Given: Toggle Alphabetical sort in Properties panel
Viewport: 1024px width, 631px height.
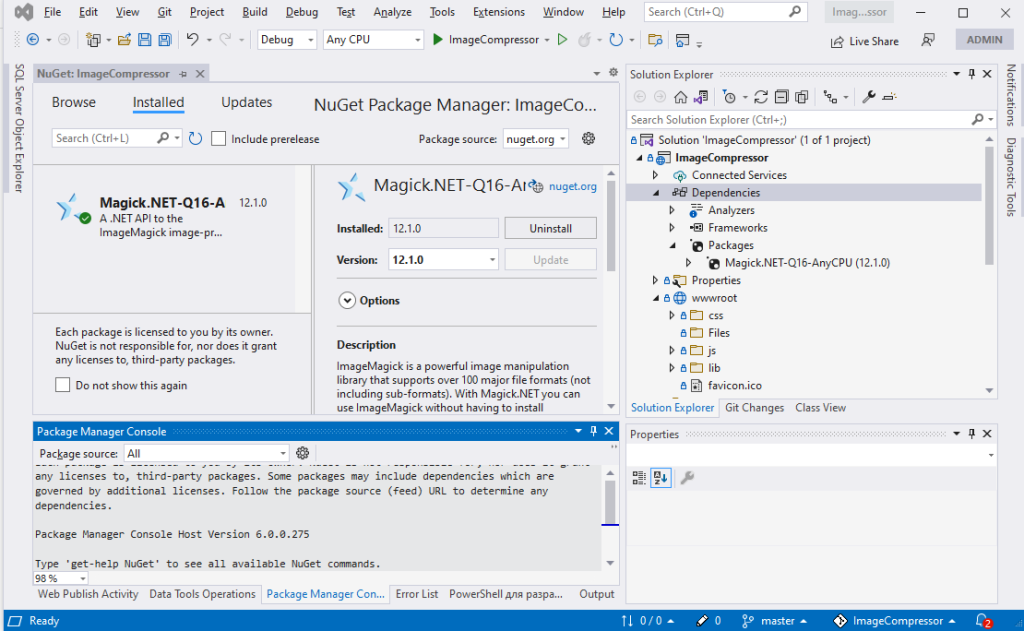Looking at the screenshot, I should point(661,478).
